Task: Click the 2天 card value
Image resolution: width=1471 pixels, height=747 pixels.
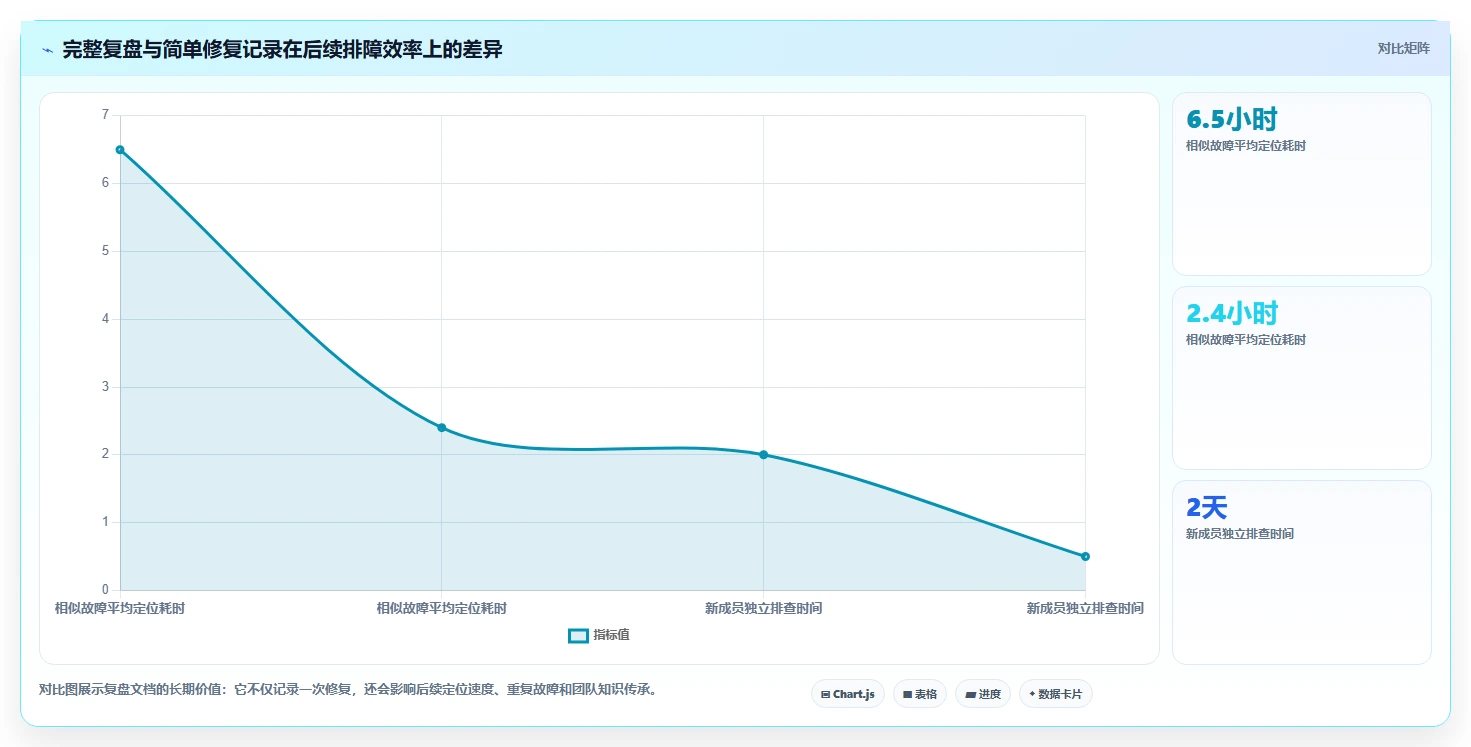Action: tap(1206, 507)
